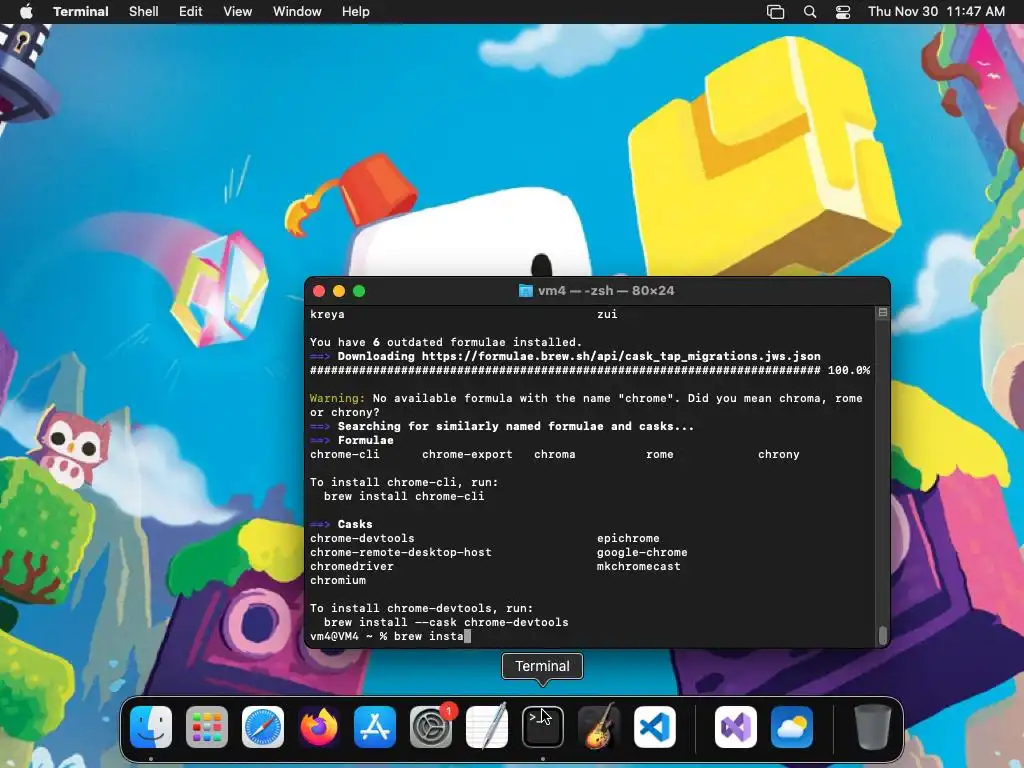This screenshot has width=1024, height=768.
Task: Open the Shell menu
Action: coord(144,12)
